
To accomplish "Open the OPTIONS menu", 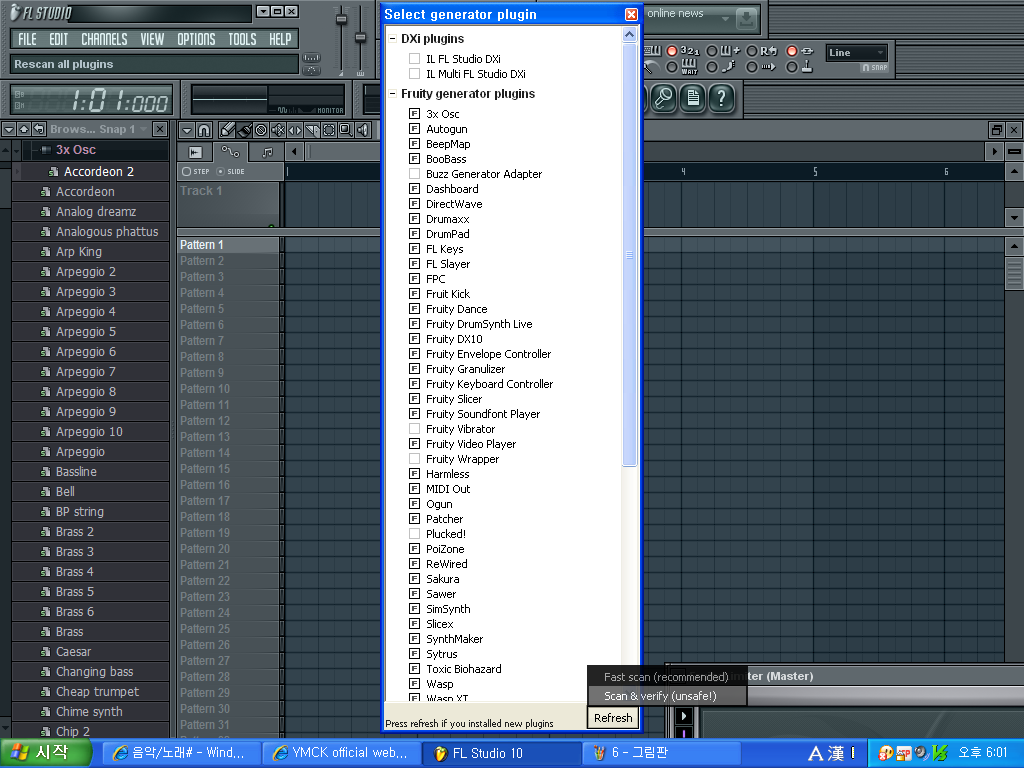I will (x=196, y=39).
